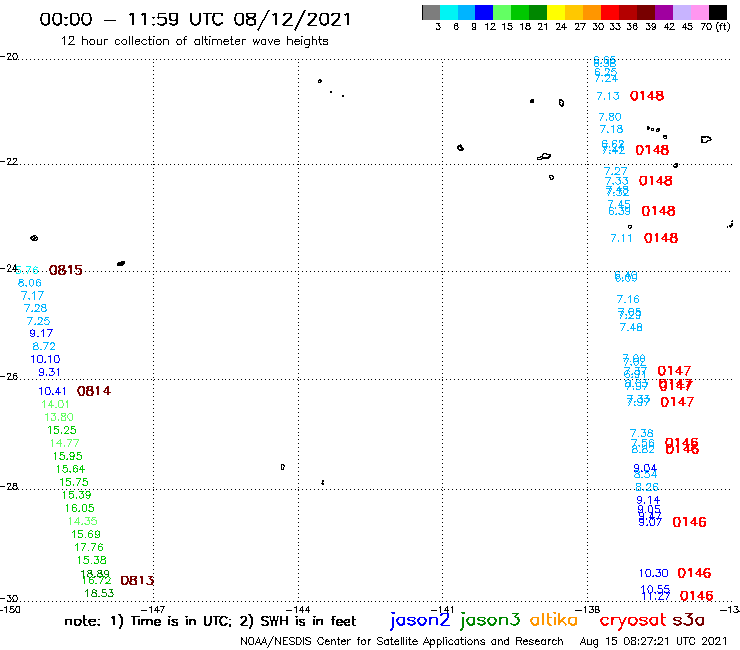This screenshot has width=740, height=650.
Task: Click the longitude axis label '-144'
Action: [x=298, y=609]
